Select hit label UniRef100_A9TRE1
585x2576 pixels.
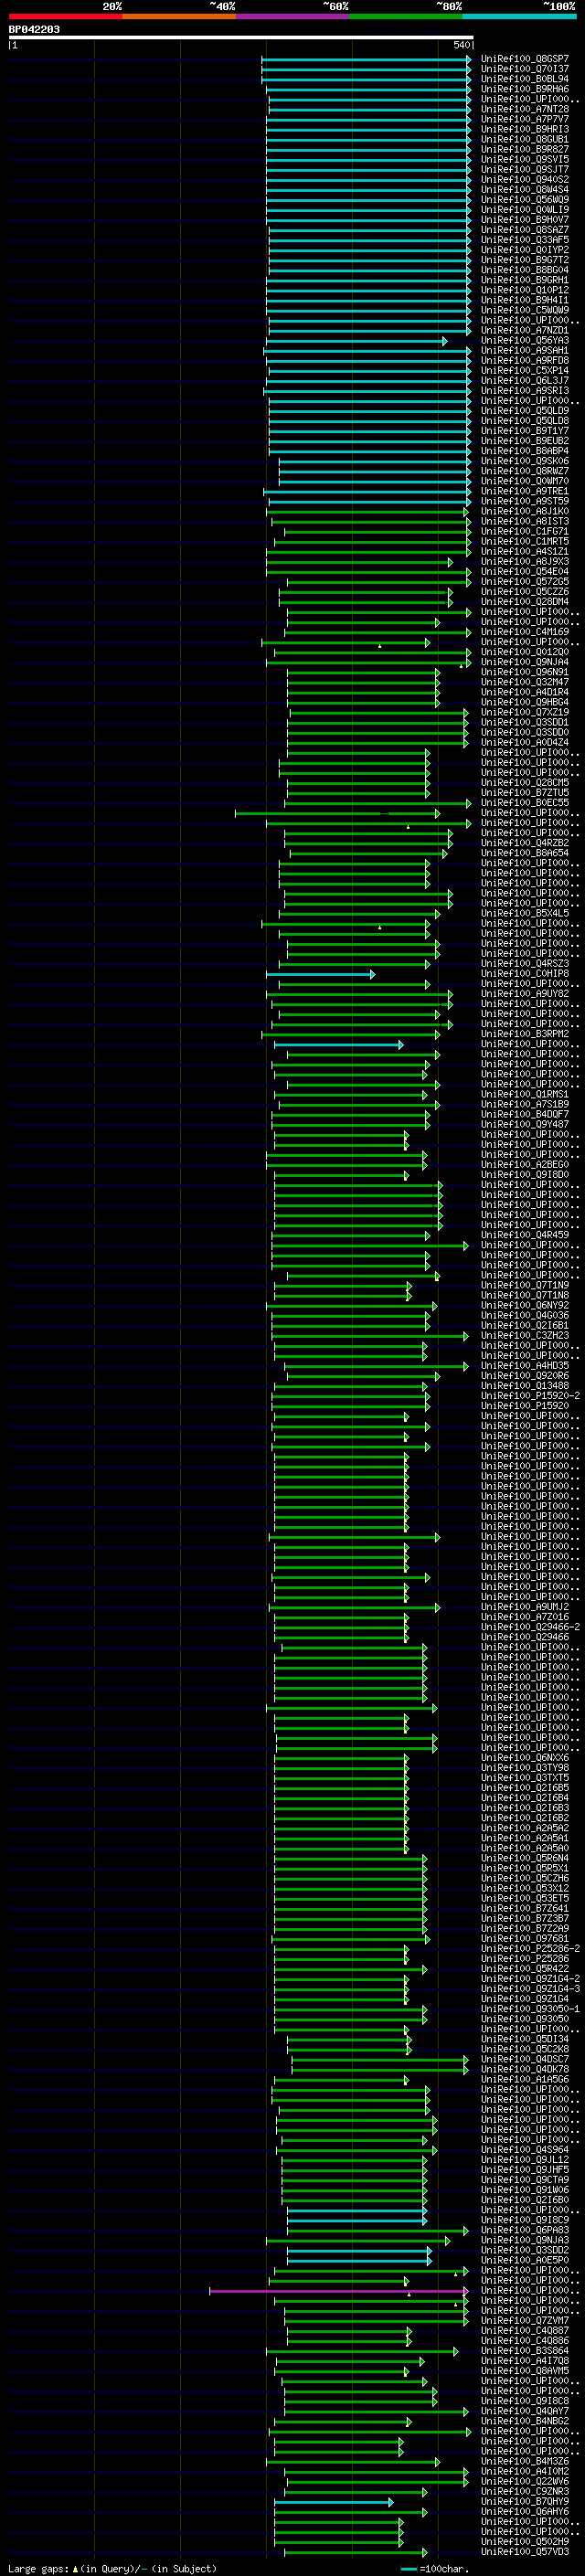point(525,491)
